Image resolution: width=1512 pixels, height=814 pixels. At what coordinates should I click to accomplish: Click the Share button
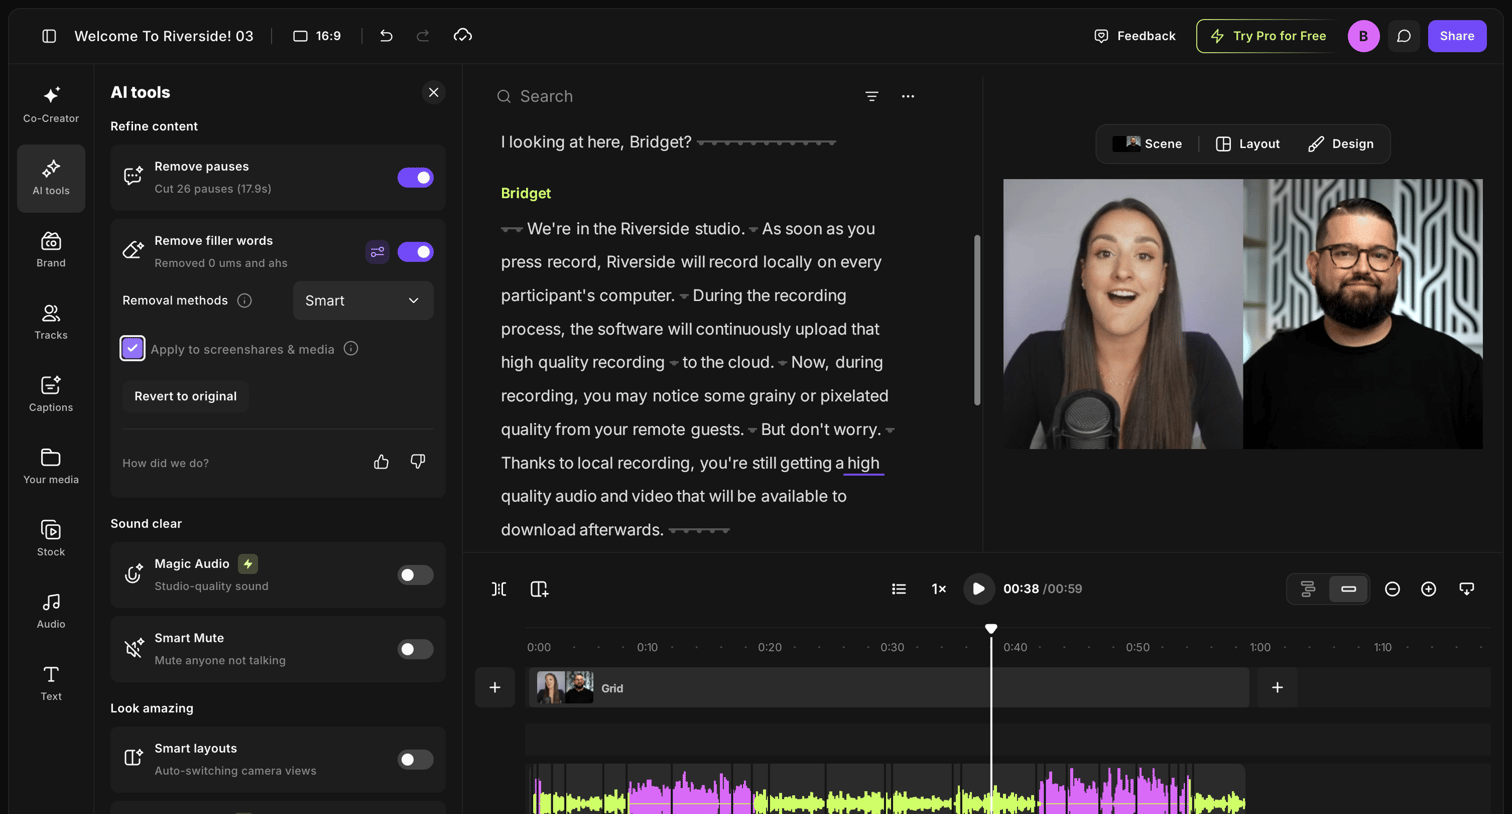1457,36
